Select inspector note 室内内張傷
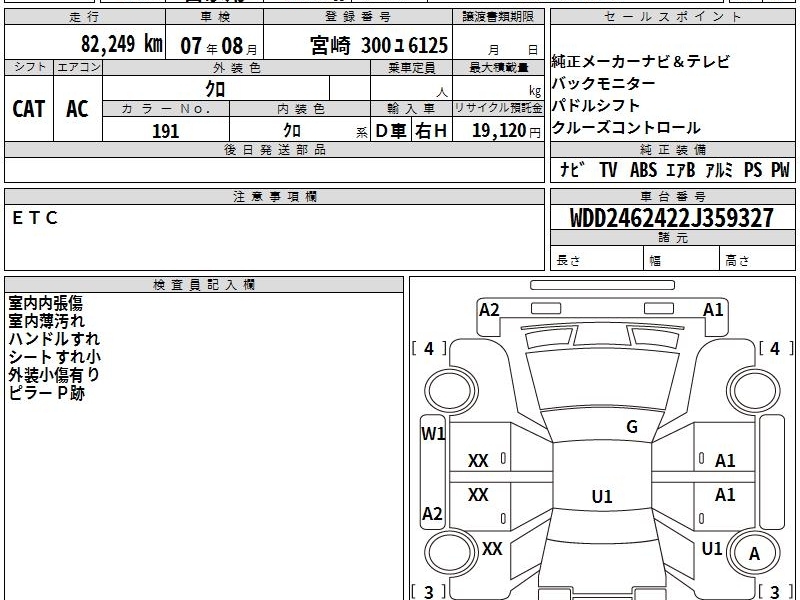This screenshot has height=600, width=800. [x=45, y=303]
